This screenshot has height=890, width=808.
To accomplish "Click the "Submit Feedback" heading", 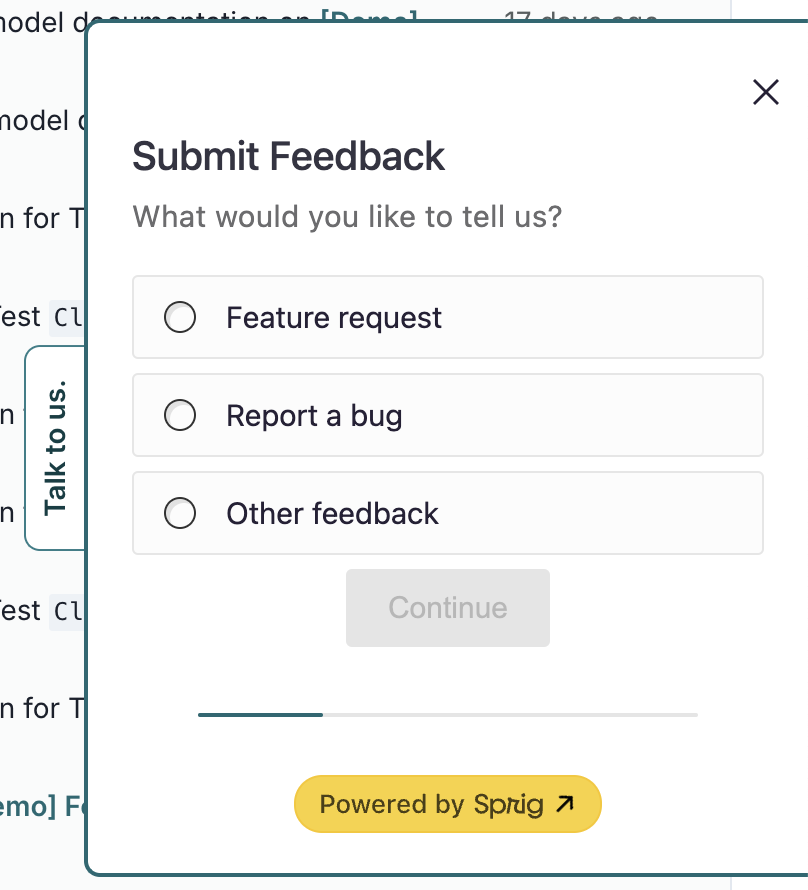I will click(x=288, y=157).
